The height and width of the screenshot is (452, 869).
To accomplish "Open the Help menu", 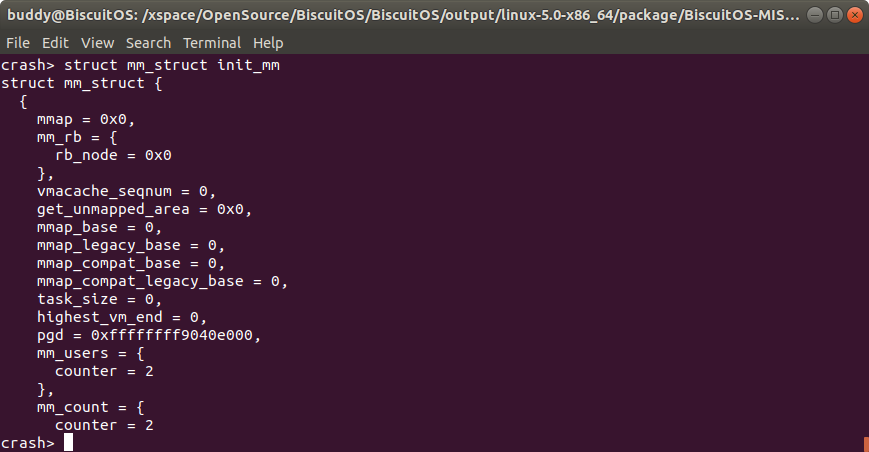I will [x=268, y=43].
